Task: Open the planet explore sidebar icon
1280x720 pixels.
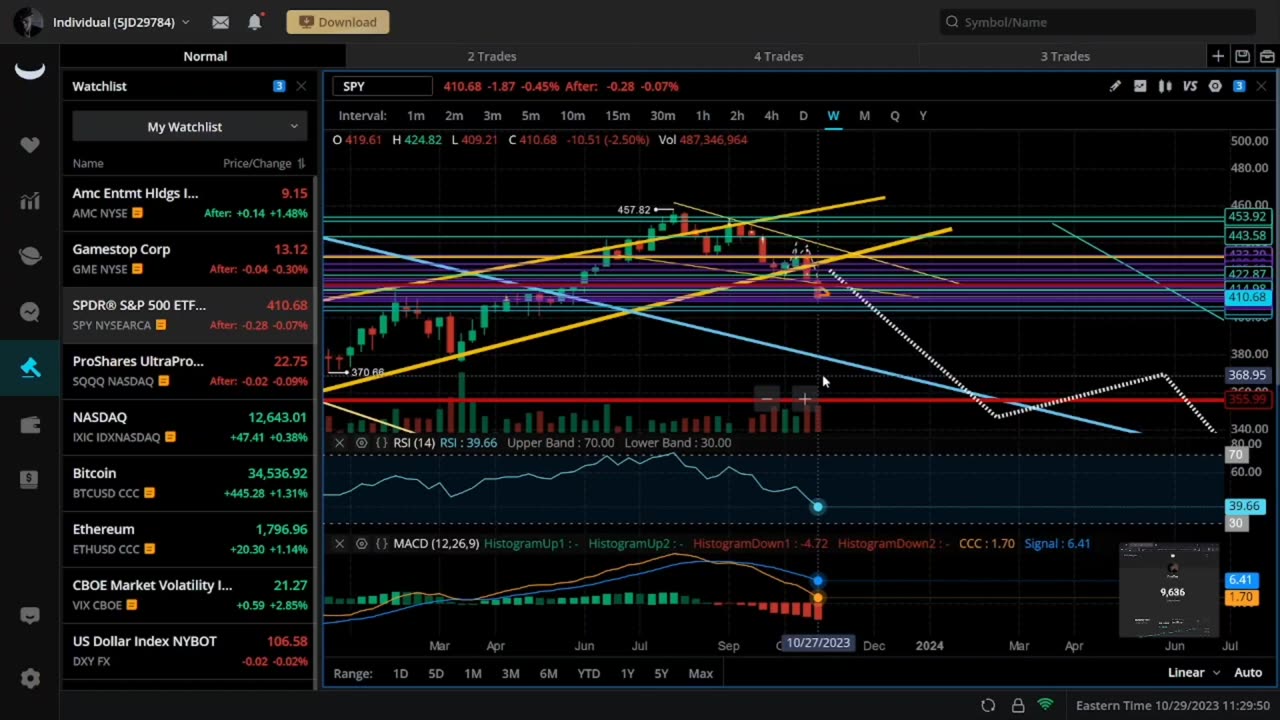Action: [30, 257]
